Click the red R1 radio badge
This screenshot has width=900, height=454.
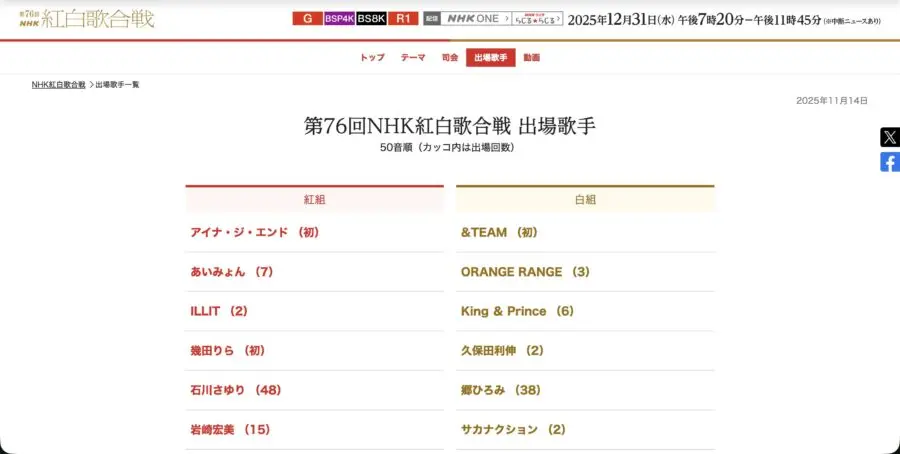[403, 18]
